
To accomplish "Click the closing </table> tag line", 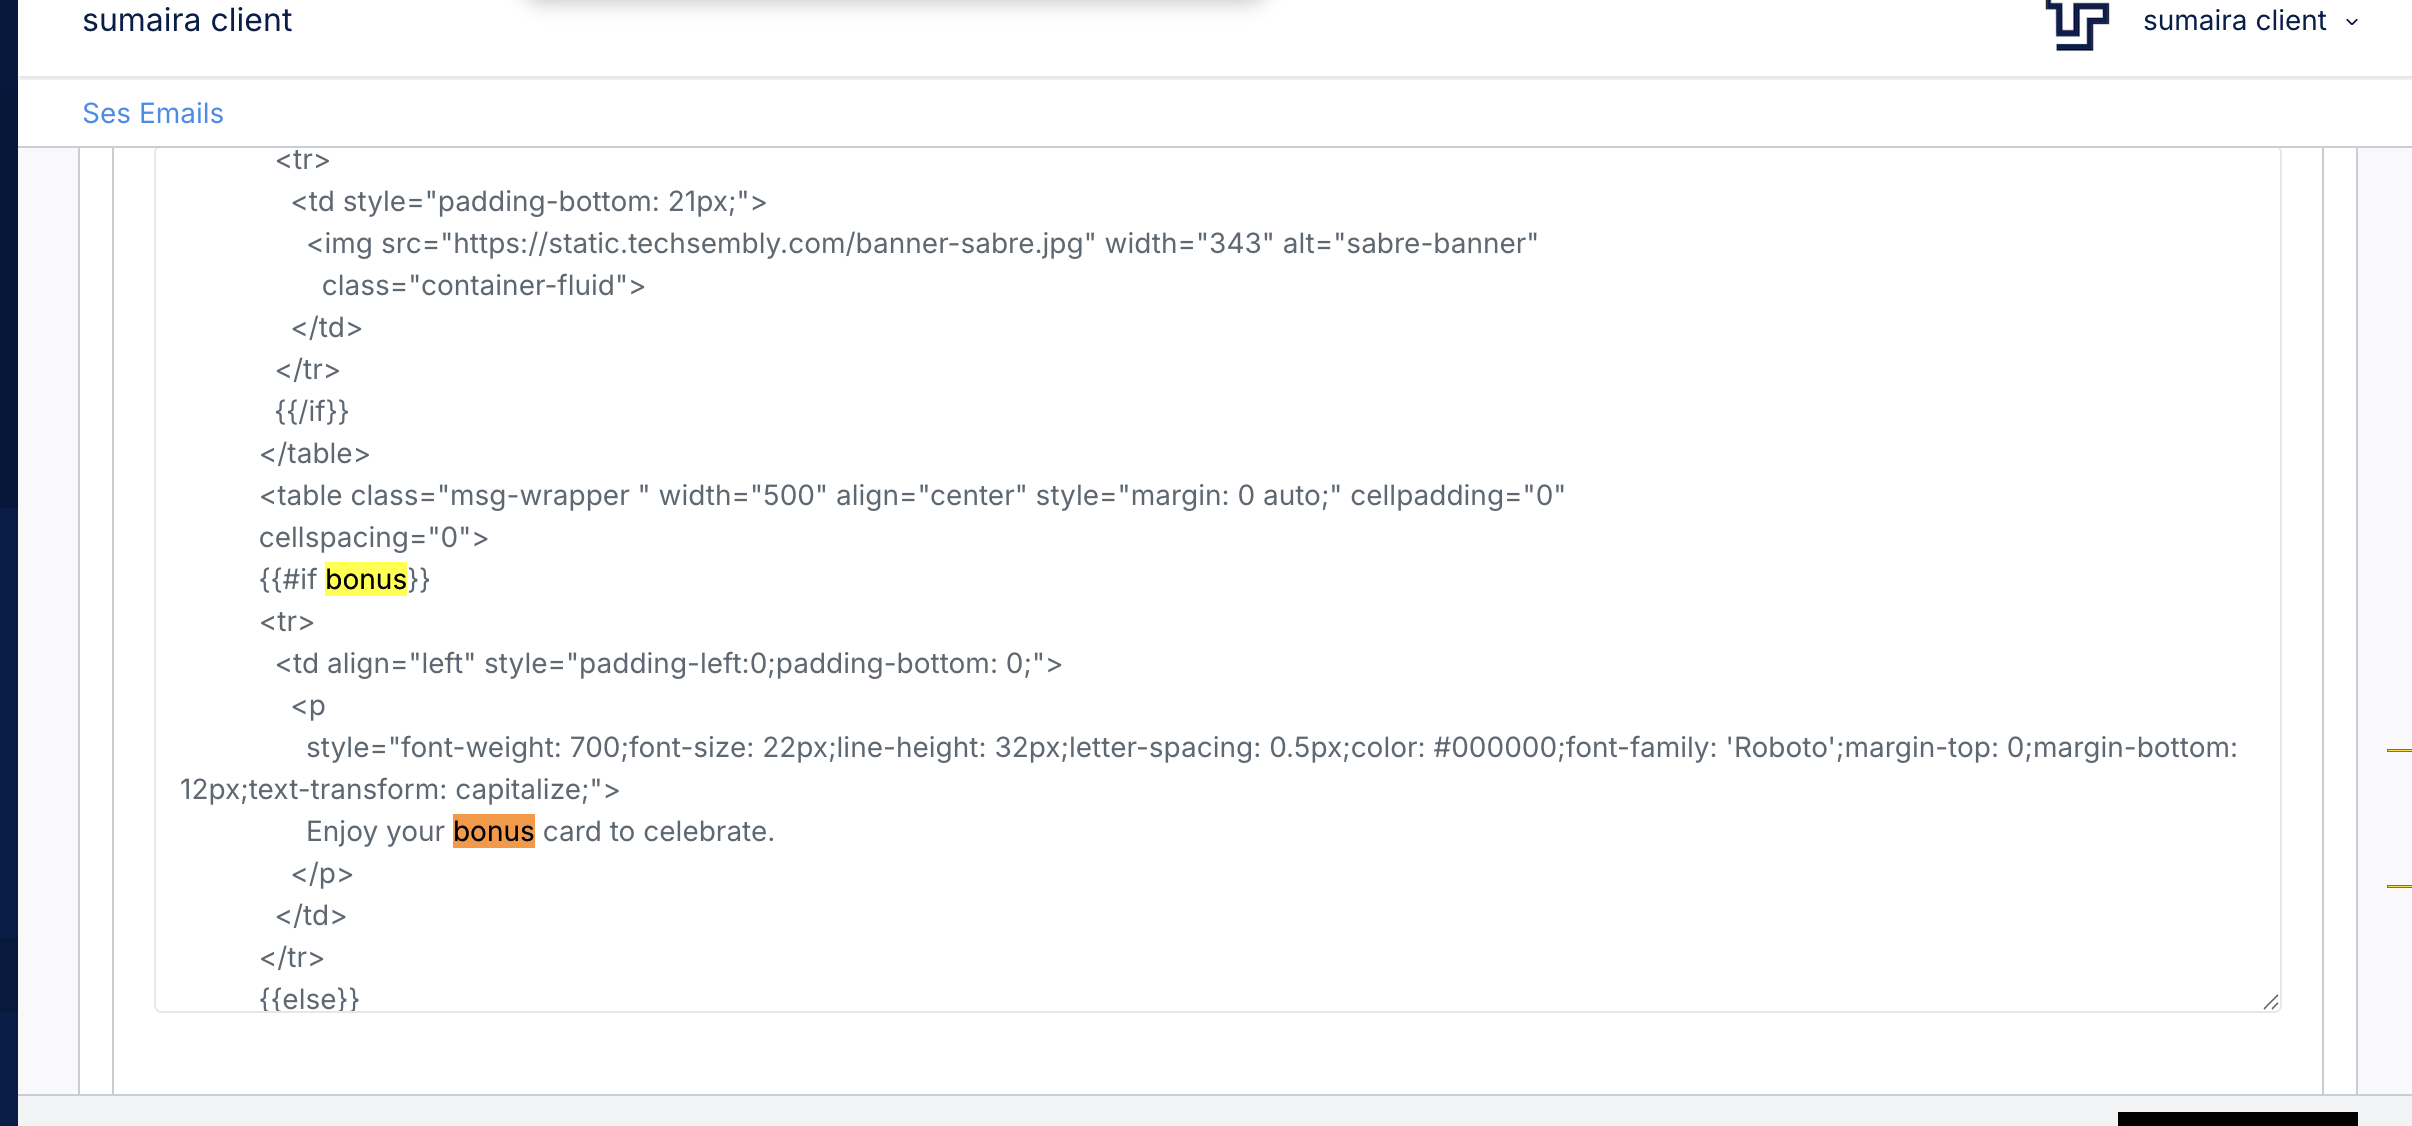I will point(314,453).
